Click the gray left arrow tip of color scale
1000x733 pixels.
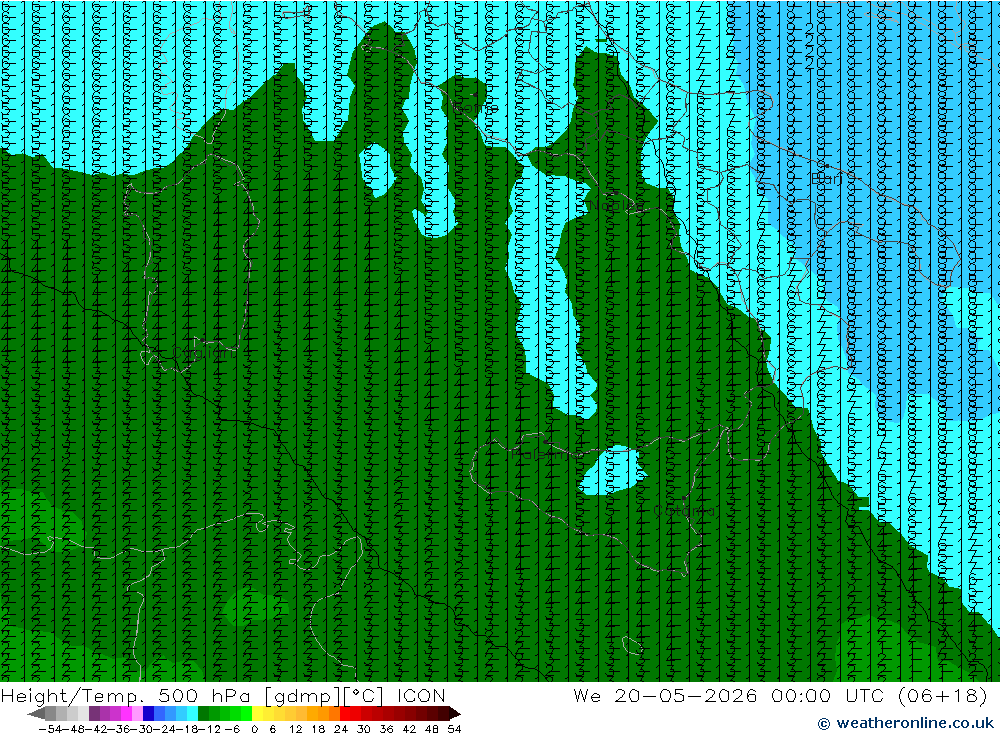36,714
